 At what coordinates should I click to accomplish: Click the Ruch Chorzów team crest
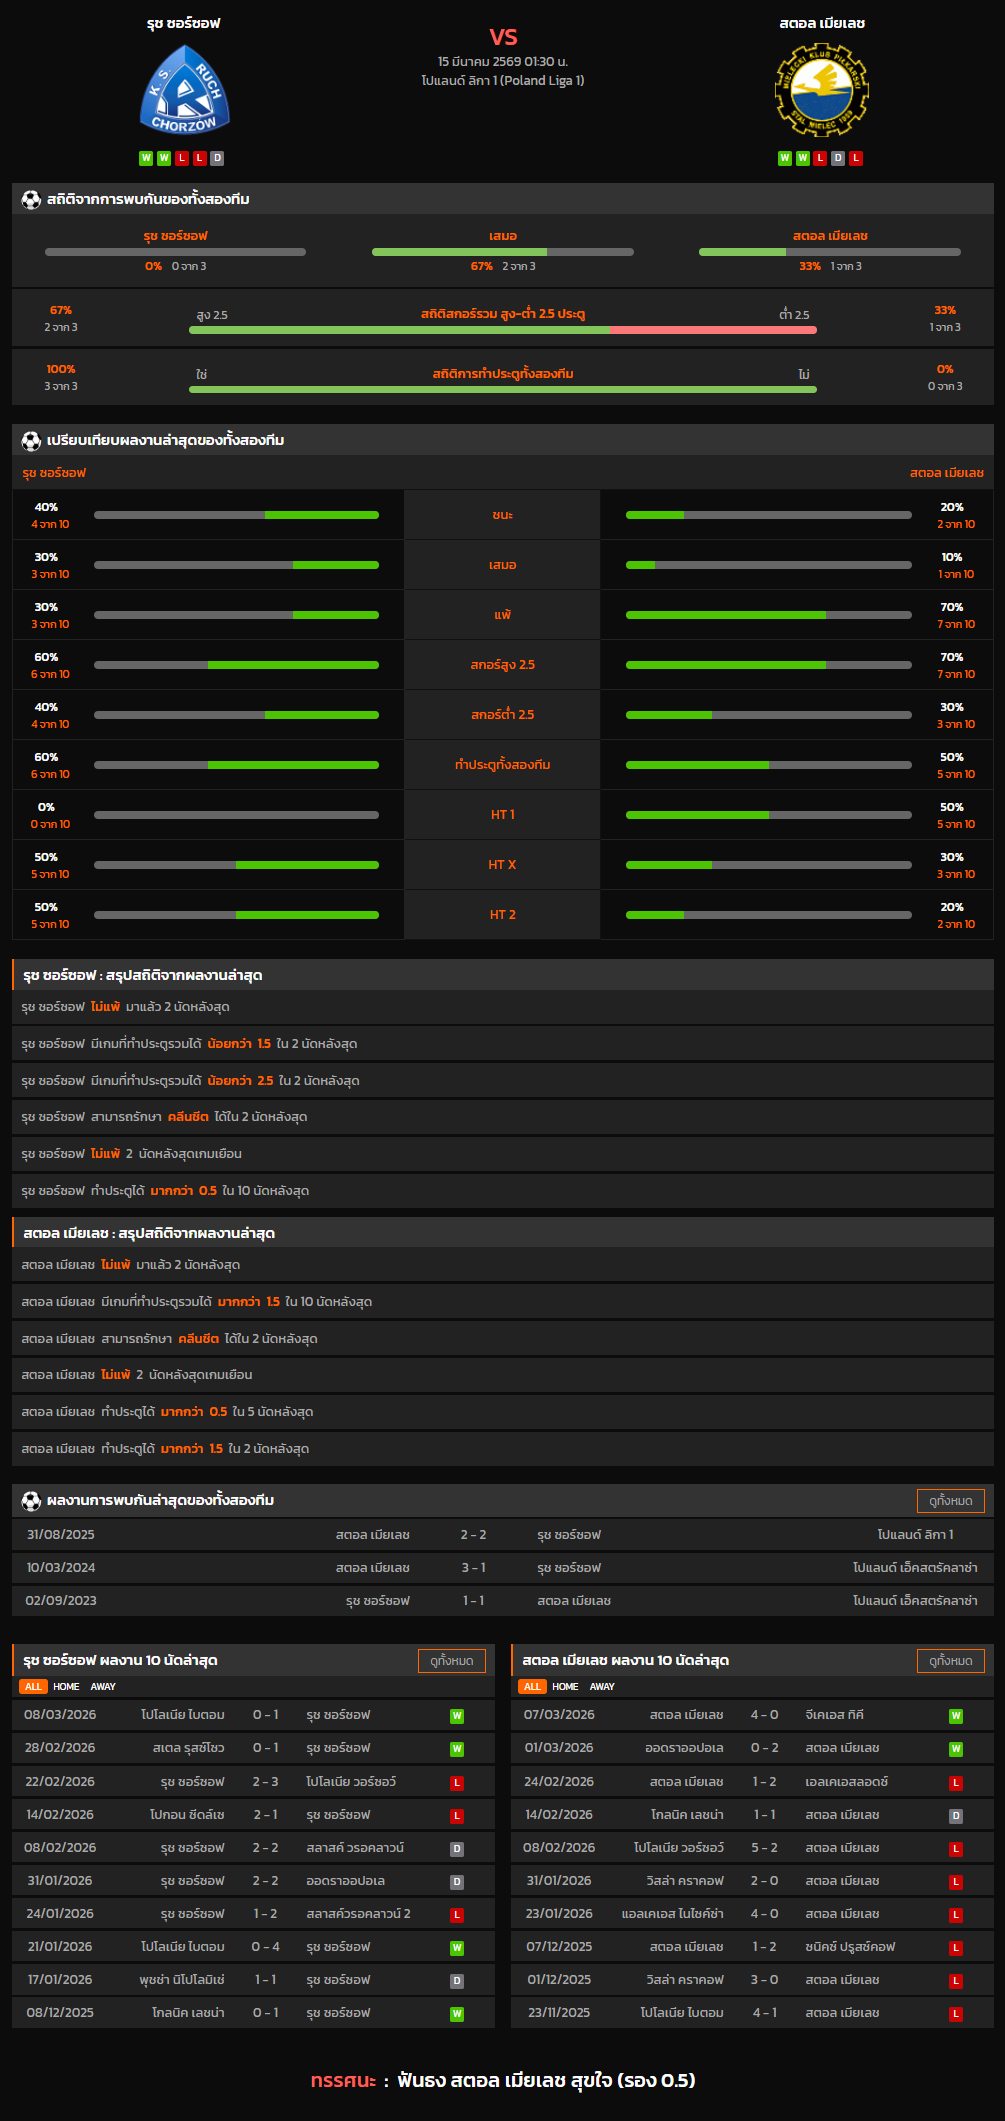pyautogui.click(x=184, y=91)
